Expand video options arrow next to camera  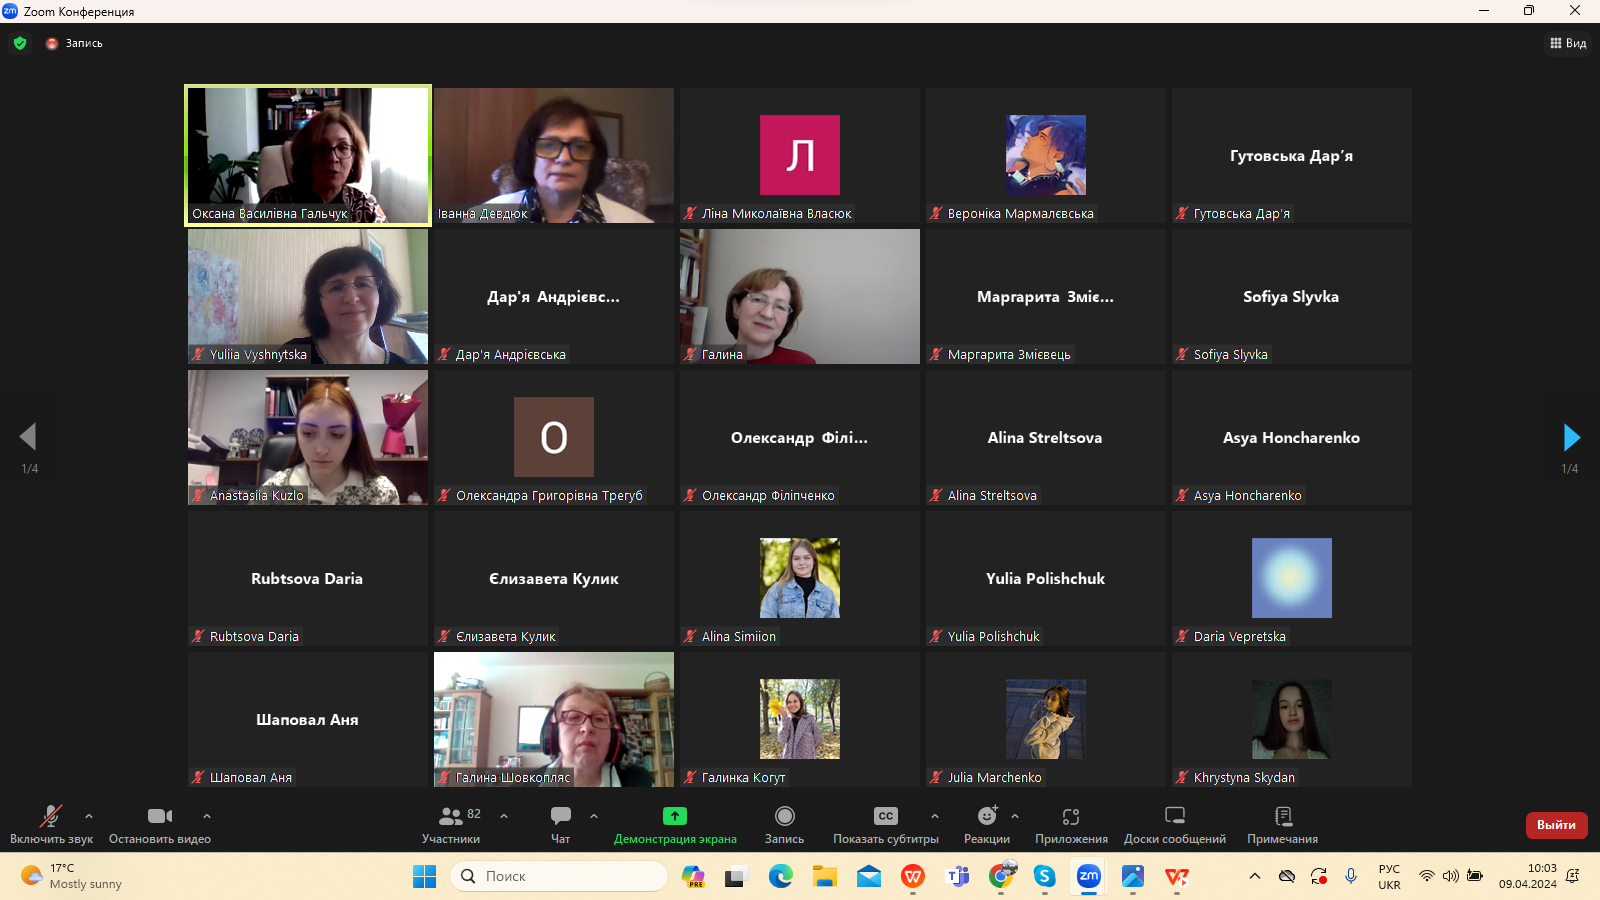pyautogui.click(x=207, y=816)
